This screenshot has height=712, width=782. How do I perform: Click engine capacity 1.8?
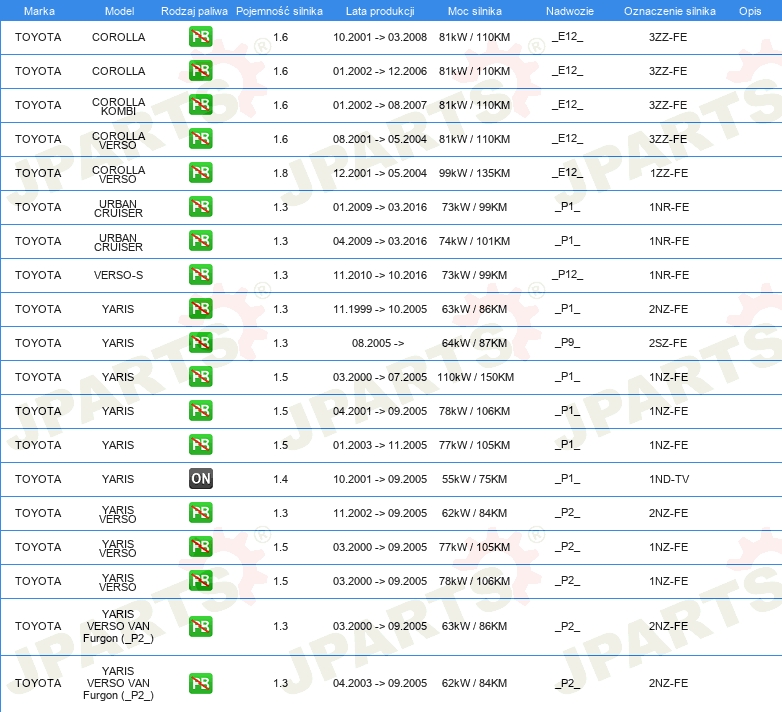280,173
